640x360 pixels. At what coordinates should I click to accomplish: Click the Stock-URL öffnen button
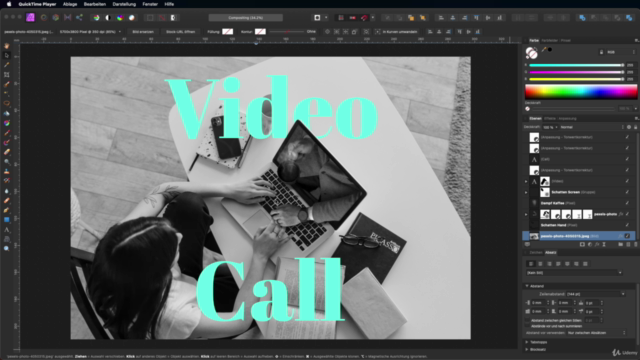click(x=180, y=31)
